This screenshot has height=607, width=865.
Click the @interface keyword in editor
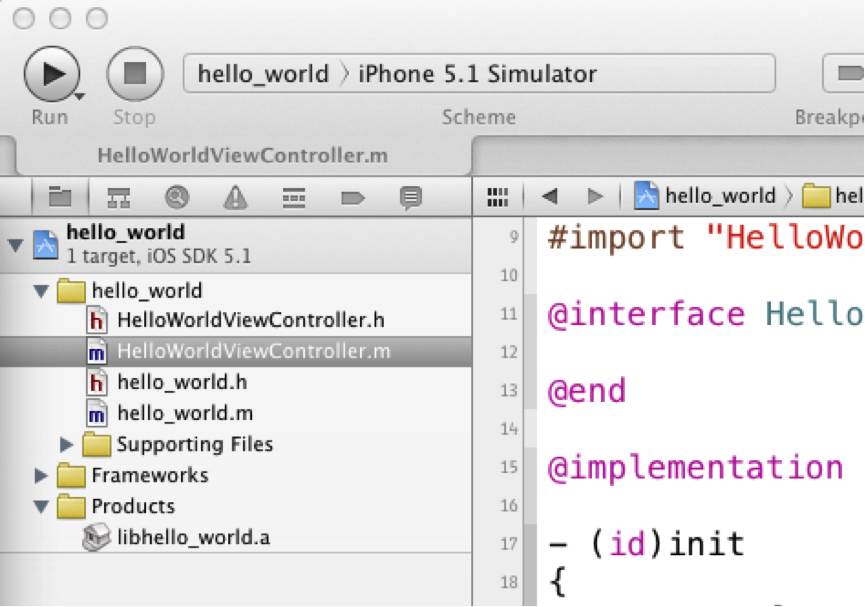646,315
